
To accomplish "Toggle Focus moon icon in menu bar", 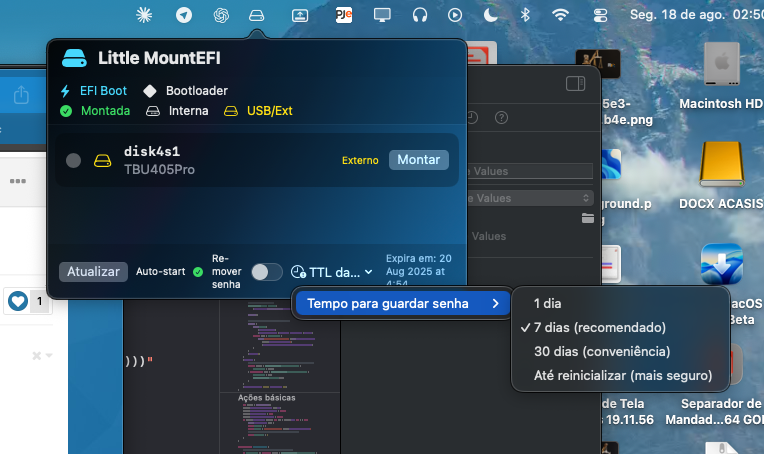I will coord(490,15).
